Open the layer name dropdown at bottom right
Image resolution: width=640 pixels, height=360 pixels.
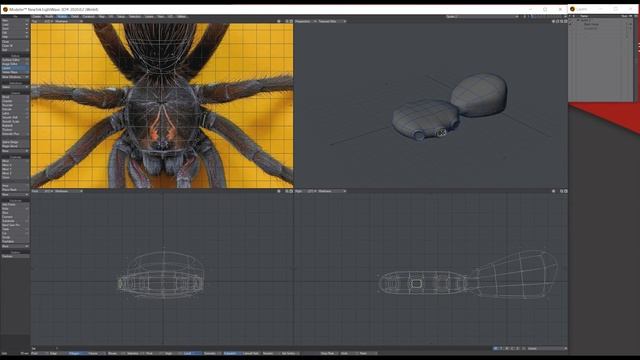coord(547,349)
